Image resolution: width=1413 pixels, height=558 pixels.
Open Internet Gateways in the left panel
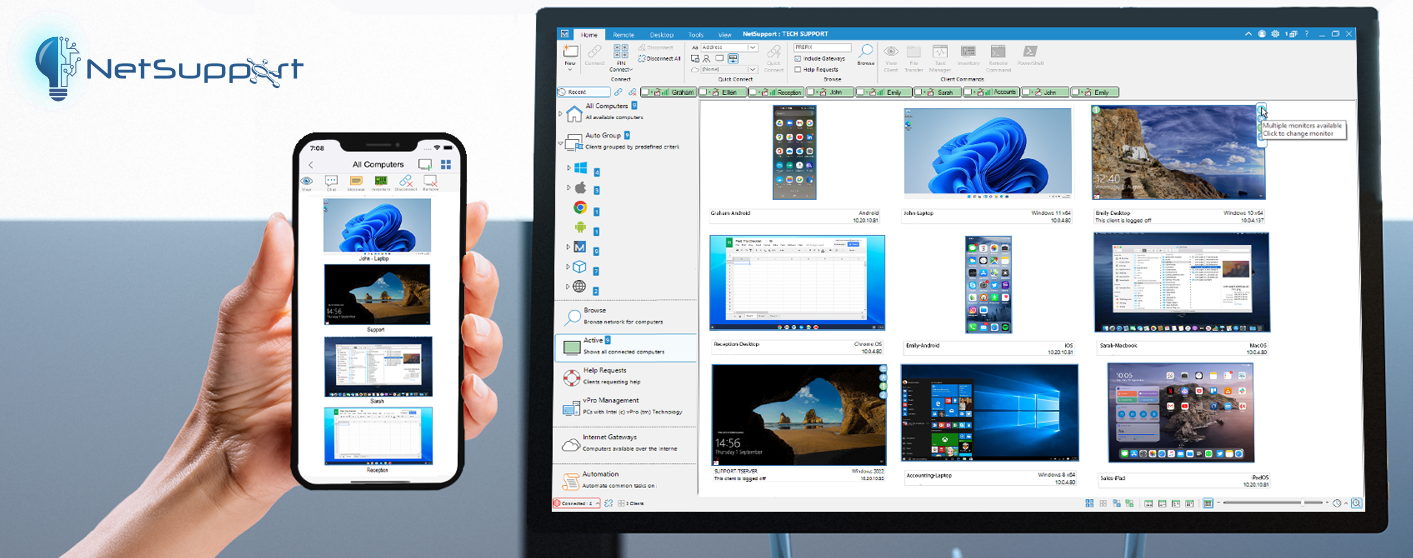(626, 443)
